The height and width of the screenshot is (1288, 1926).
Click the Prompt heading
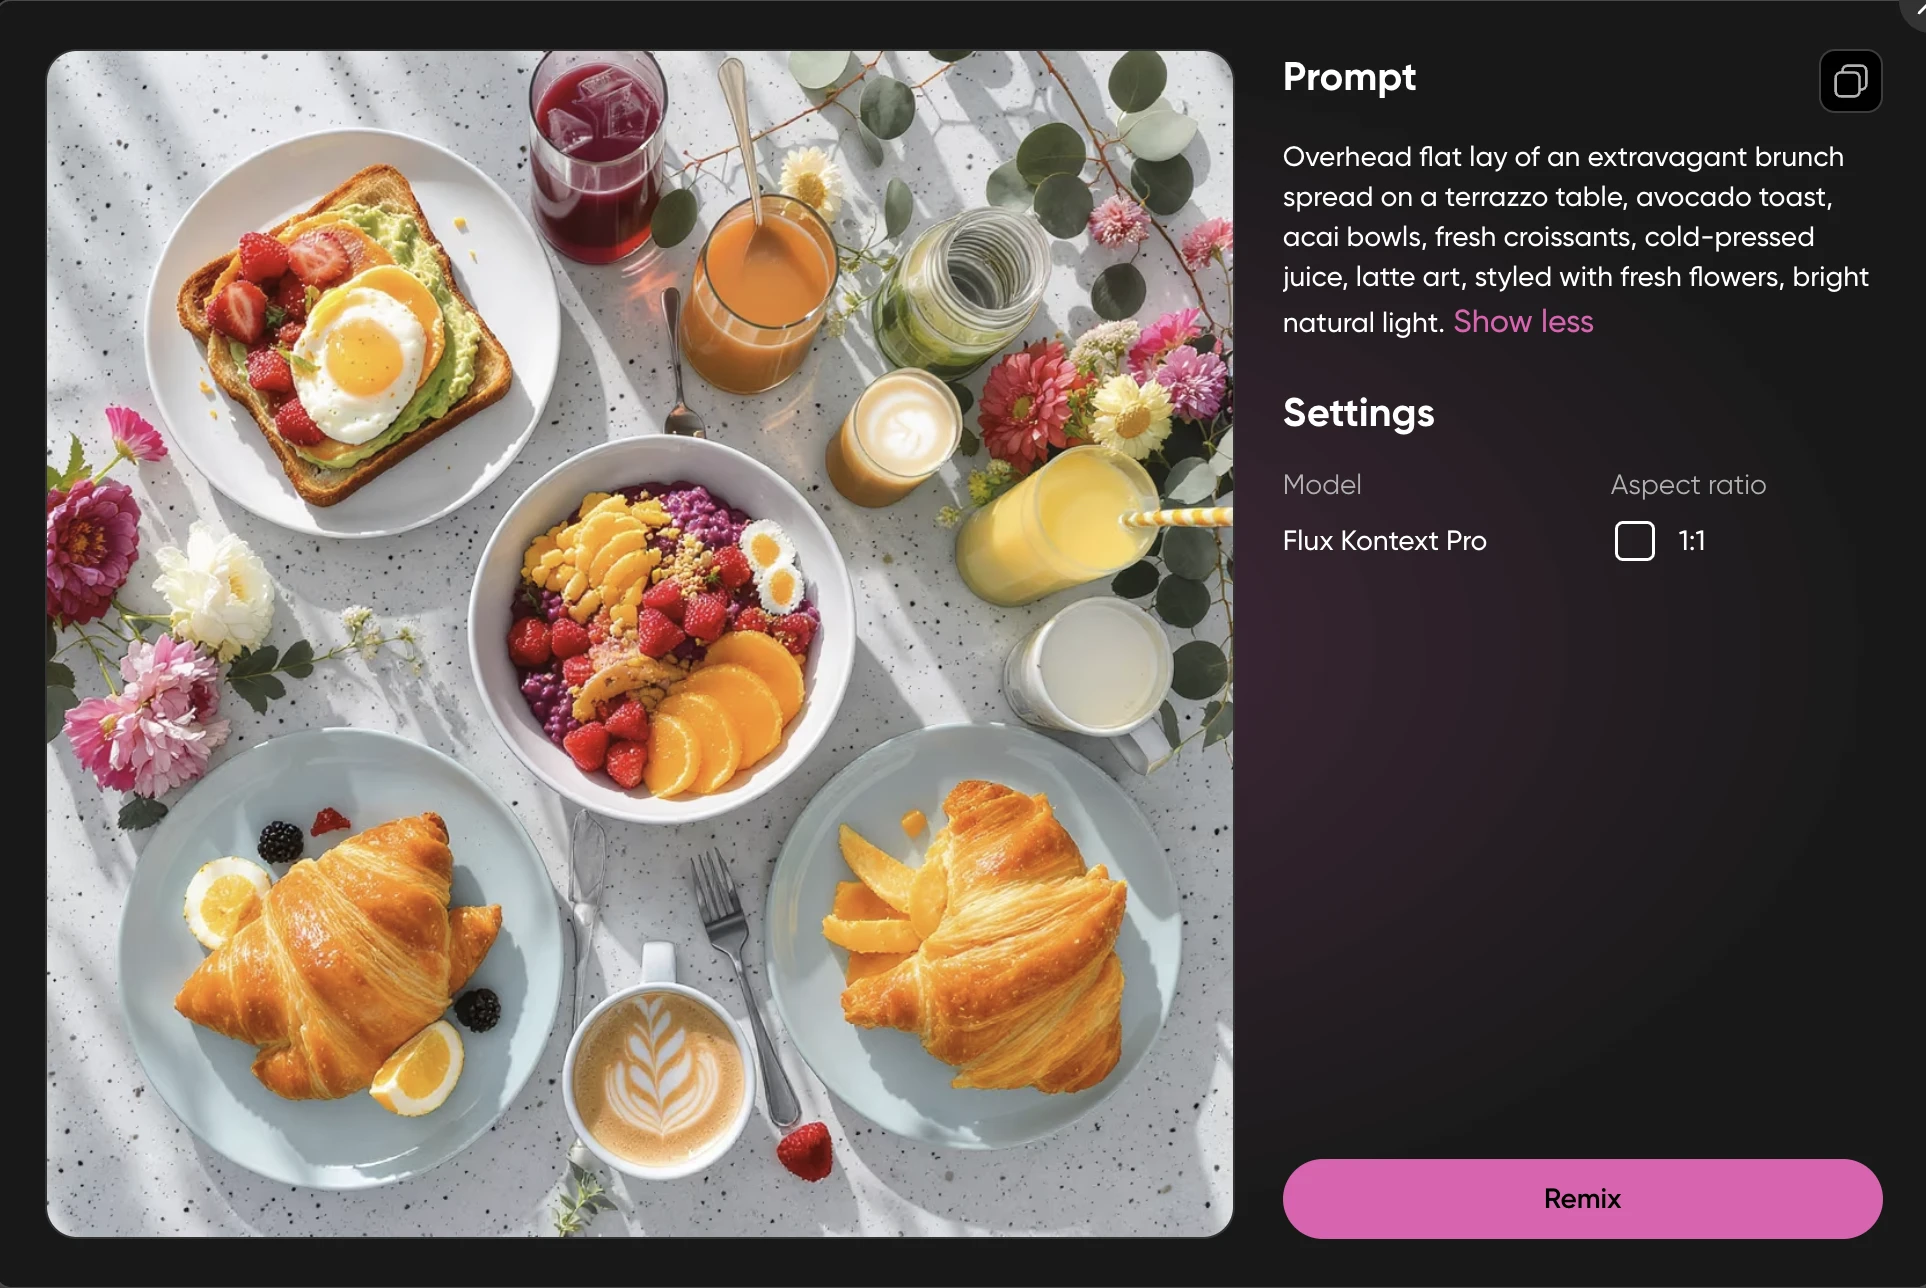(x=1349, y=77)
